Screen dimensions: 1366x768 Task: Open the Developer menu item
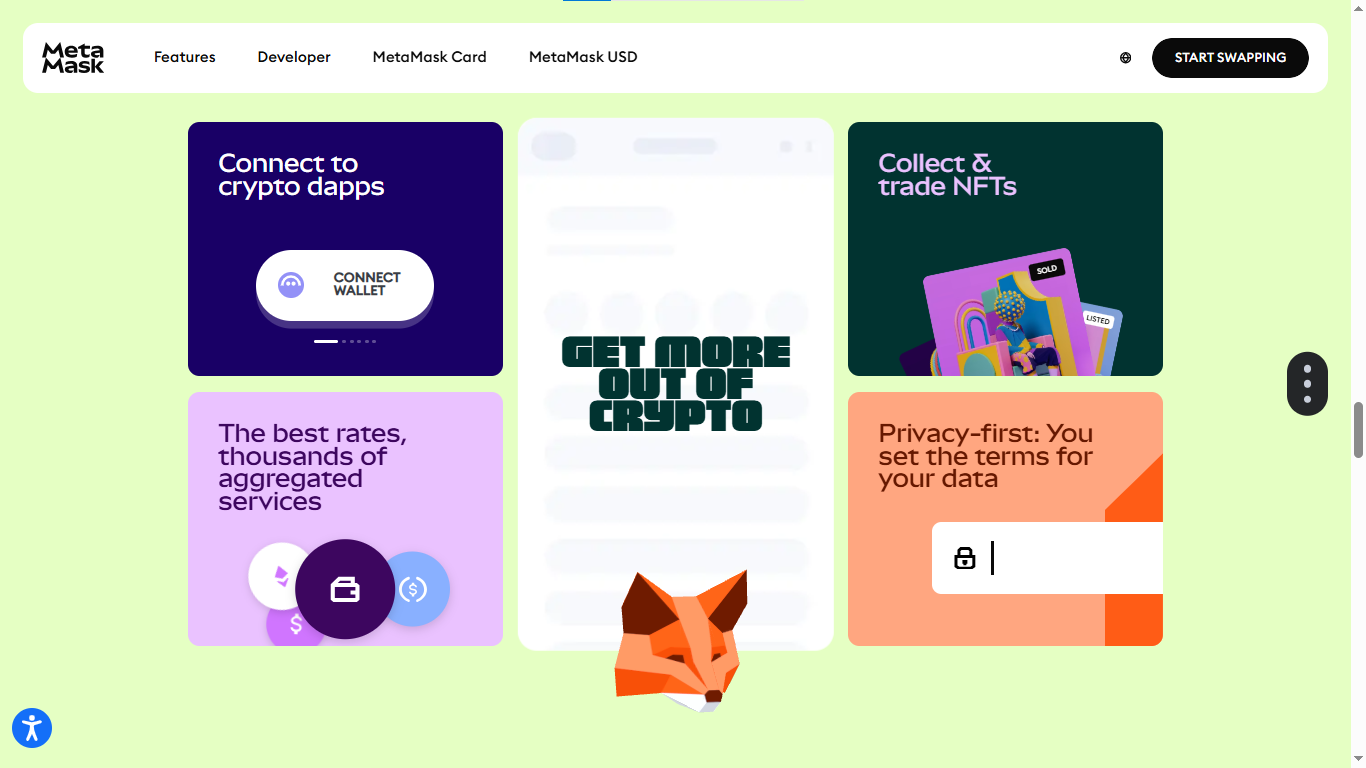[294, 57]
